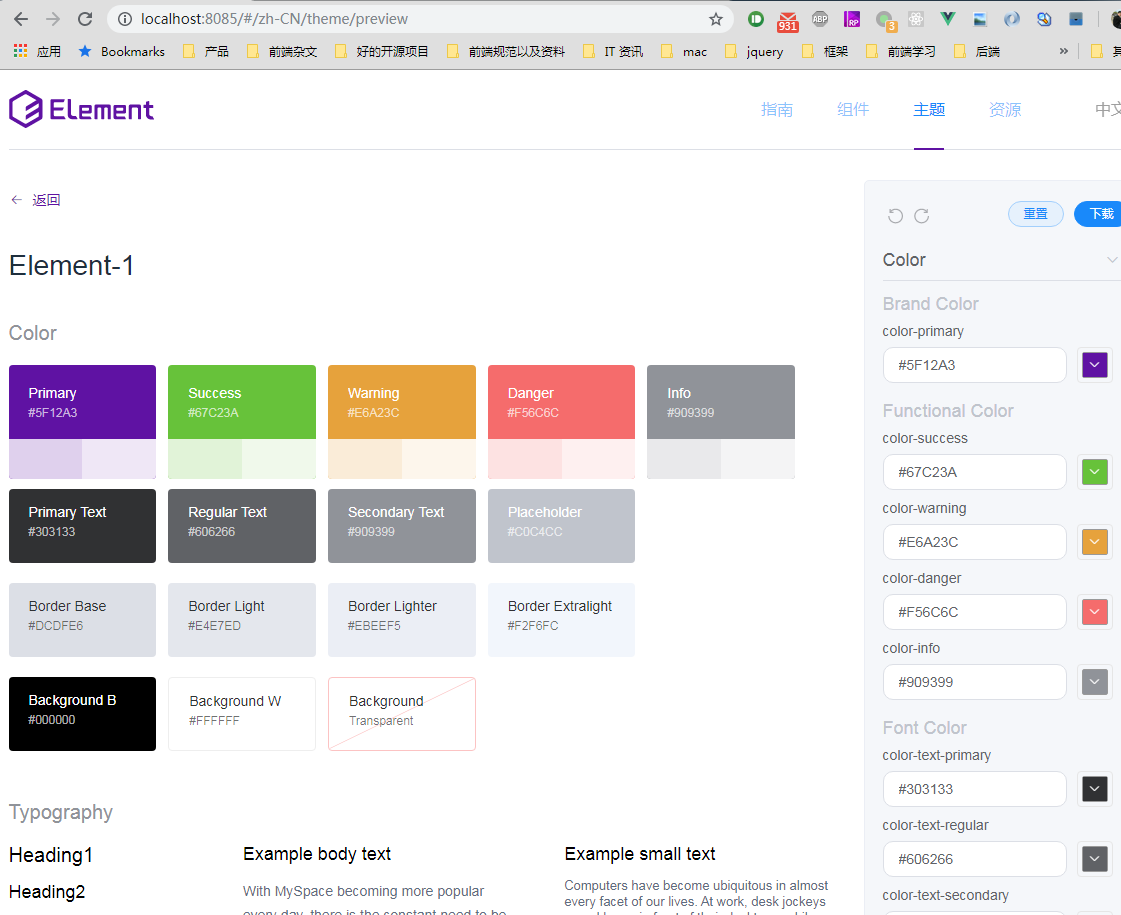This screenshot has width=1121, height=915.
Task: Click the Danger #F56C6C color swatch
Action: (x=561, y=402)
